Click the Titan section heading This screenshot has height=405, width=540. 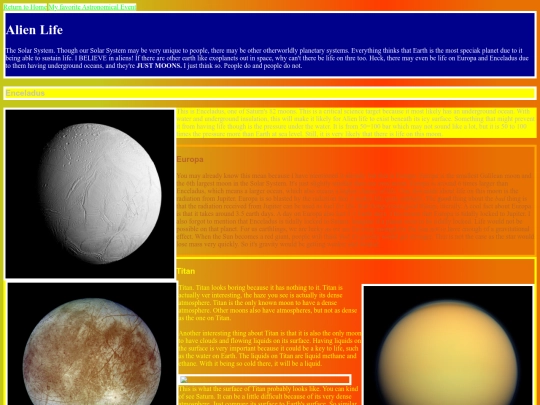point(186,271)
